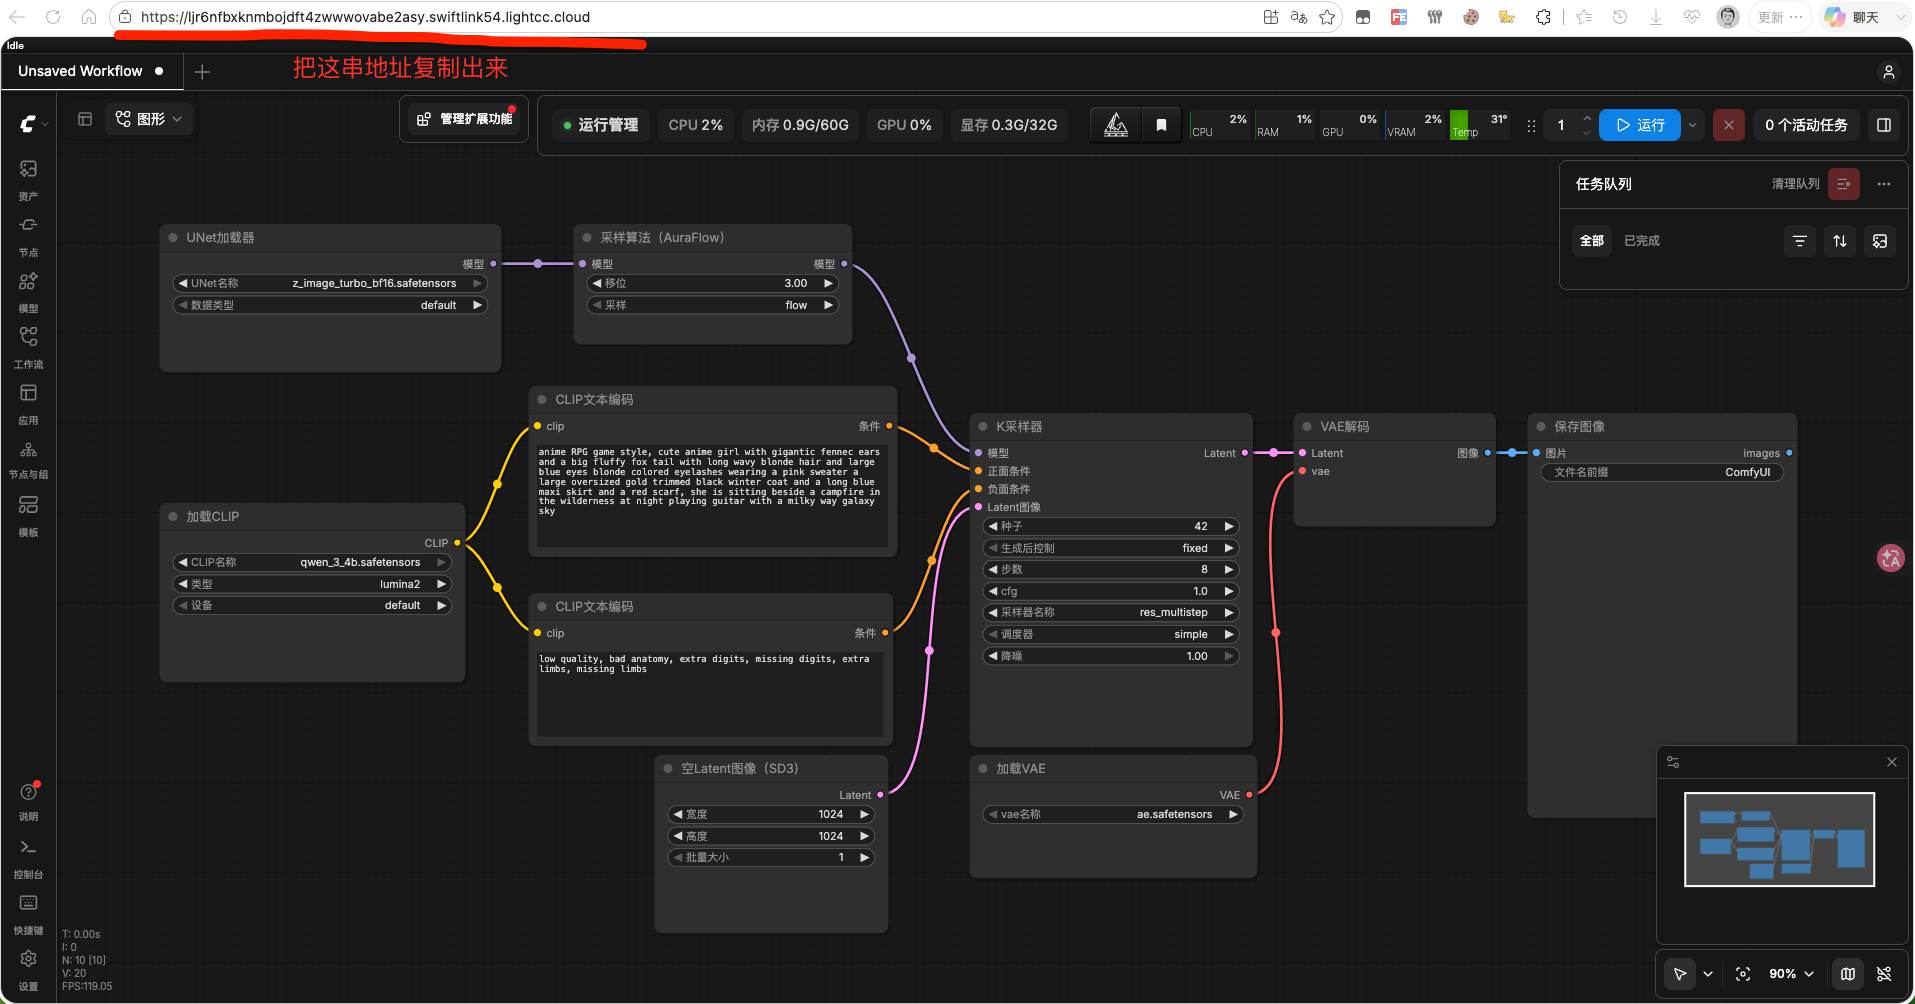Open the CLIP名称 combo box
This screenshot has height=1004, width=1915.
[312, 563]
